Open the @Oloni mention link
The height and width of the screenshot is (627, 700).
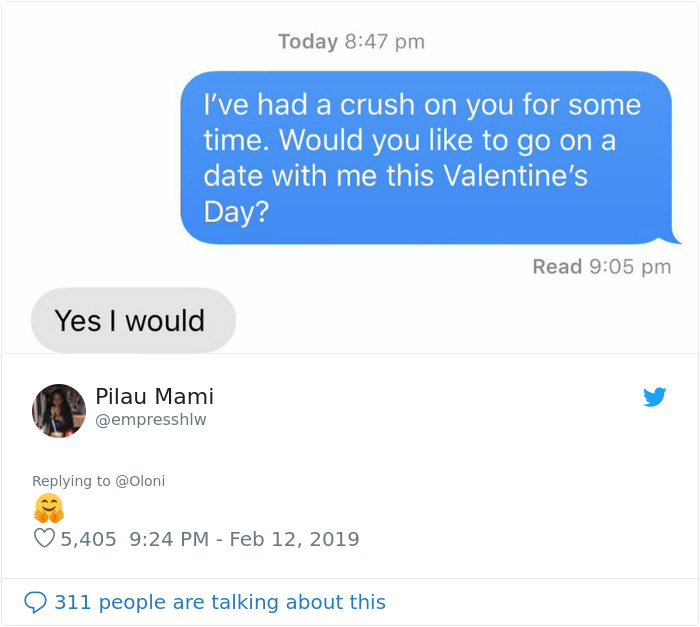pos(140,481)
